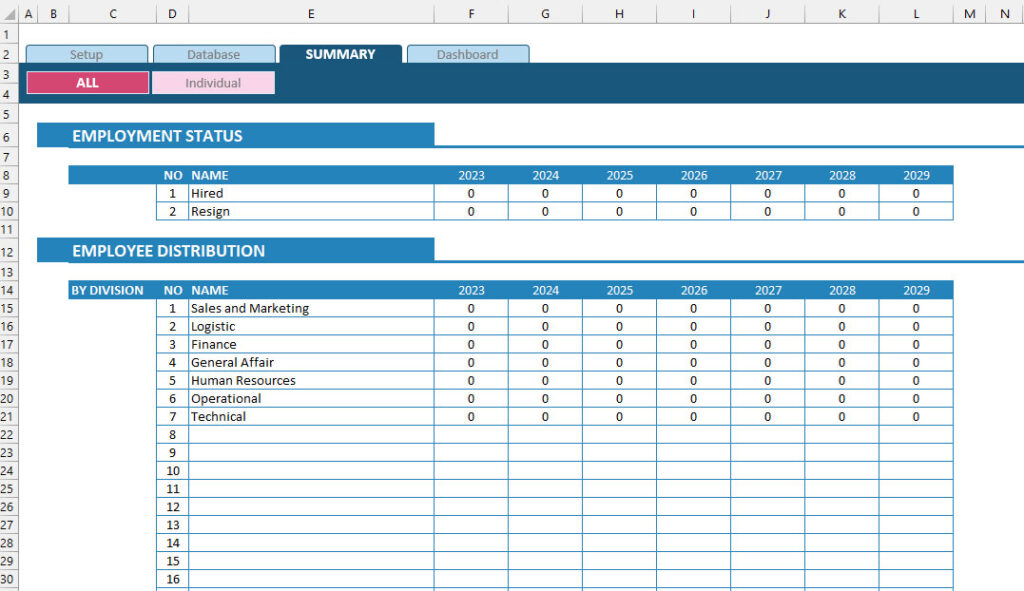Click the BY DIVISION label
The height and width of the screenshot is (591, 1024).
click(x=107, y=290)
